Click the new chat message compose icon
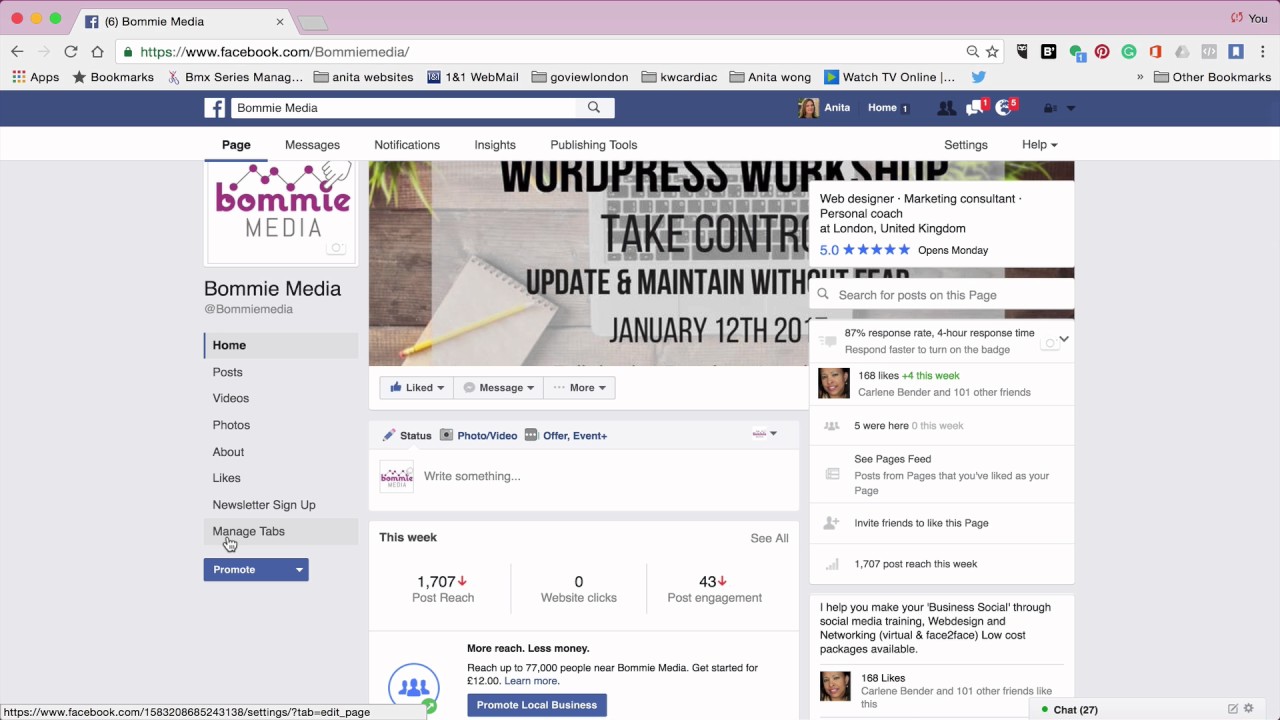Image resolution: width=1280 pixels, height=720 pixels. point(1233,709)
